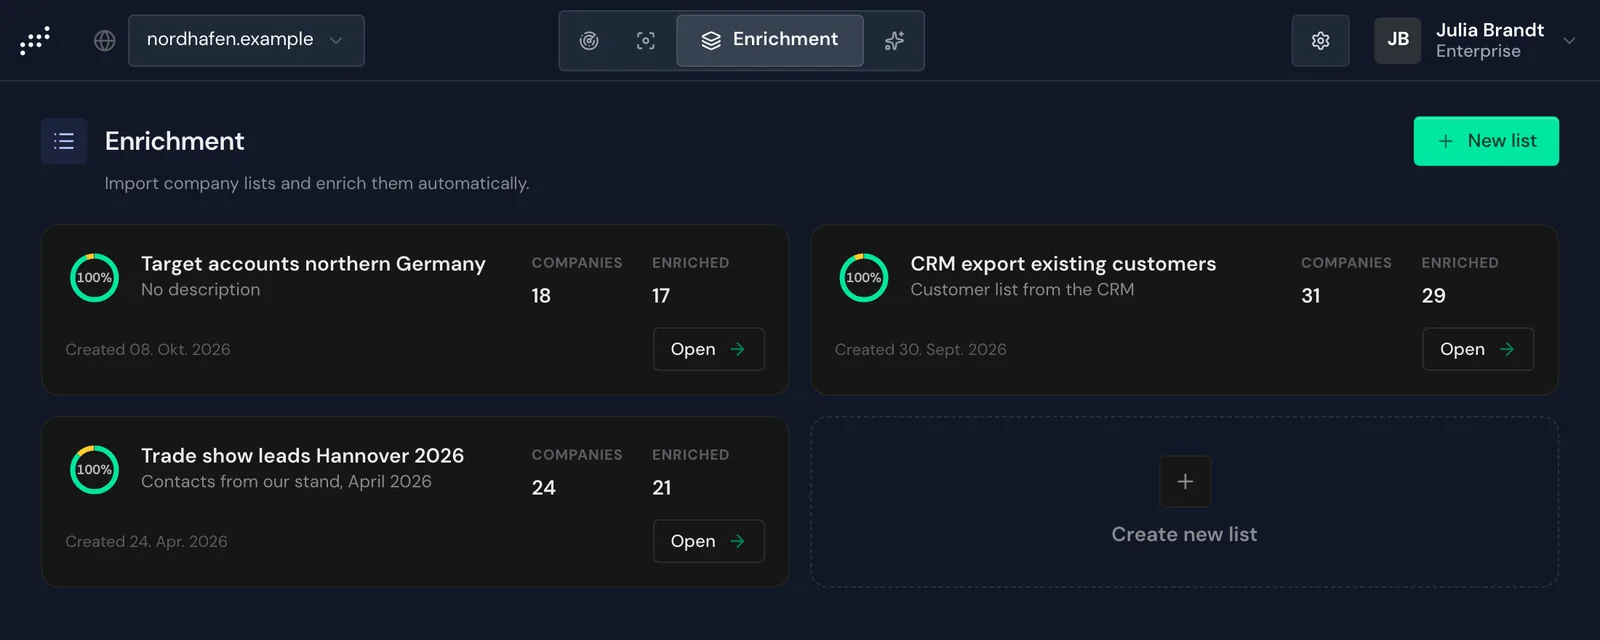Click the globe icon beside the domain selector
The height and width of the screenshot is (640, 1600).
[x=105, y=40]
